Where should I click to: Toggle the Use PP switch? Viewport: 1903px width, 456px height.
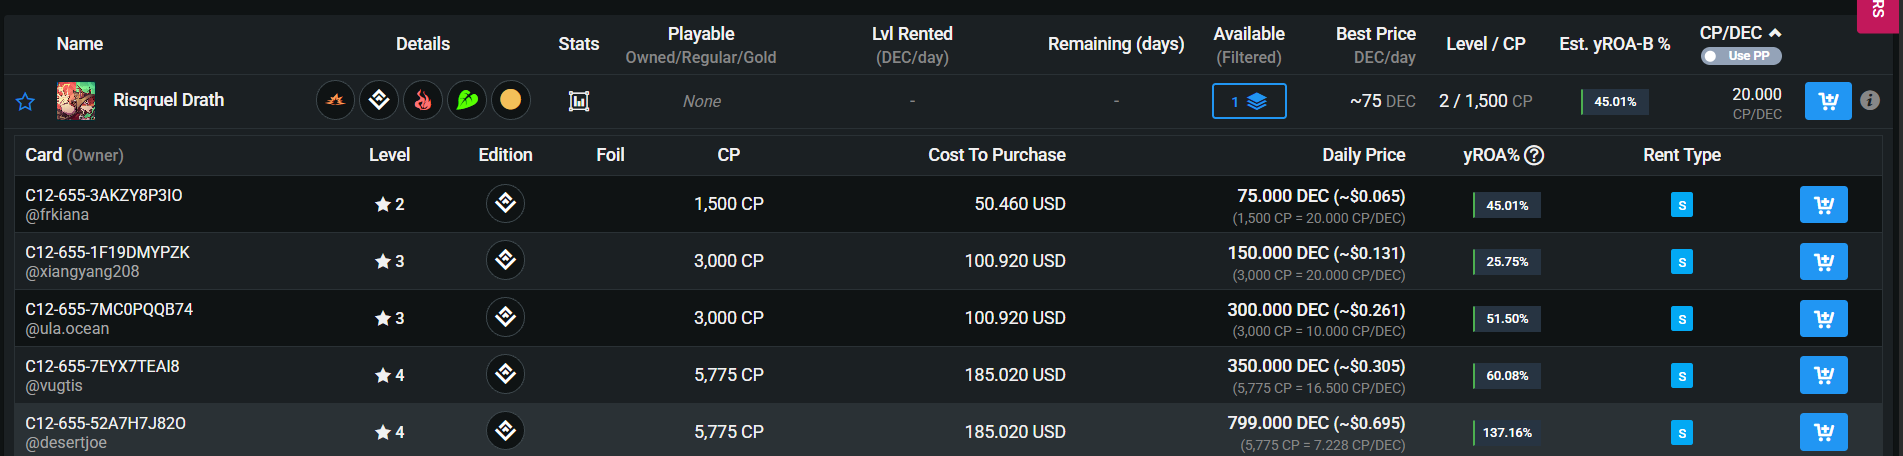coord(1741,56)
